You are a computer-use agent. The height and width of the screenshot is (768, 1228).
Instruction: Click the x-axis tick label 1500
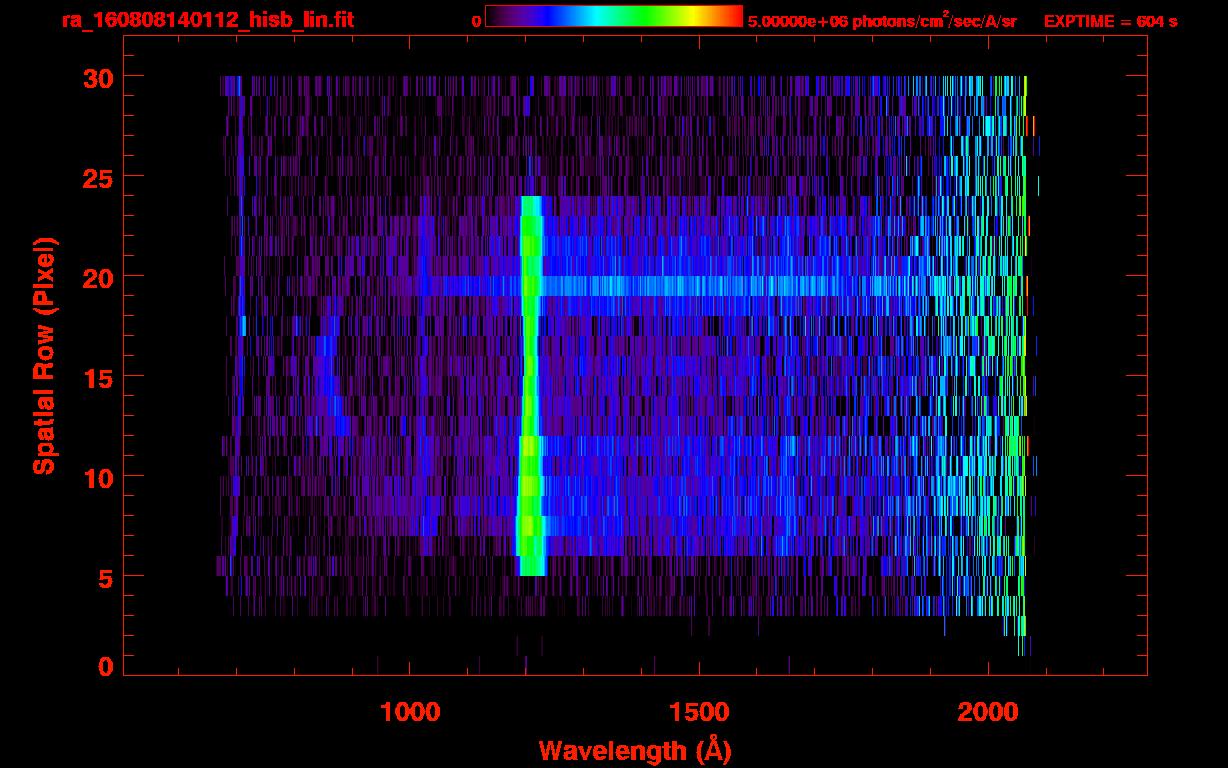(699, 712)
